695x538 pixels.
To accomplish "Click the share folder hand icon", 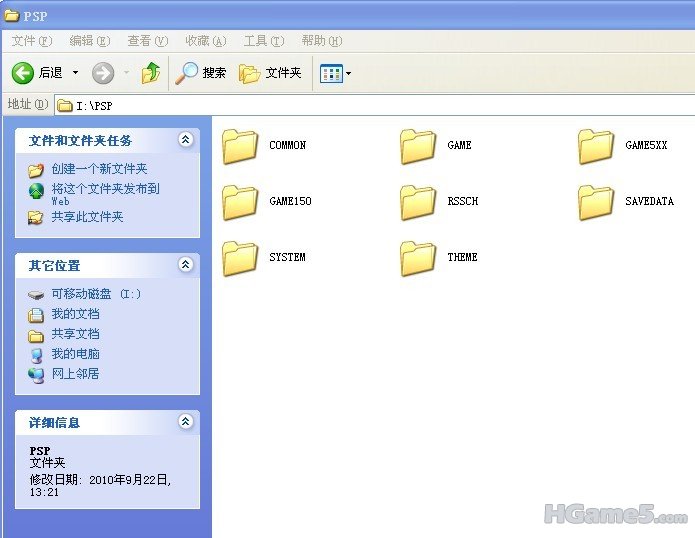I will coord(35,217).
